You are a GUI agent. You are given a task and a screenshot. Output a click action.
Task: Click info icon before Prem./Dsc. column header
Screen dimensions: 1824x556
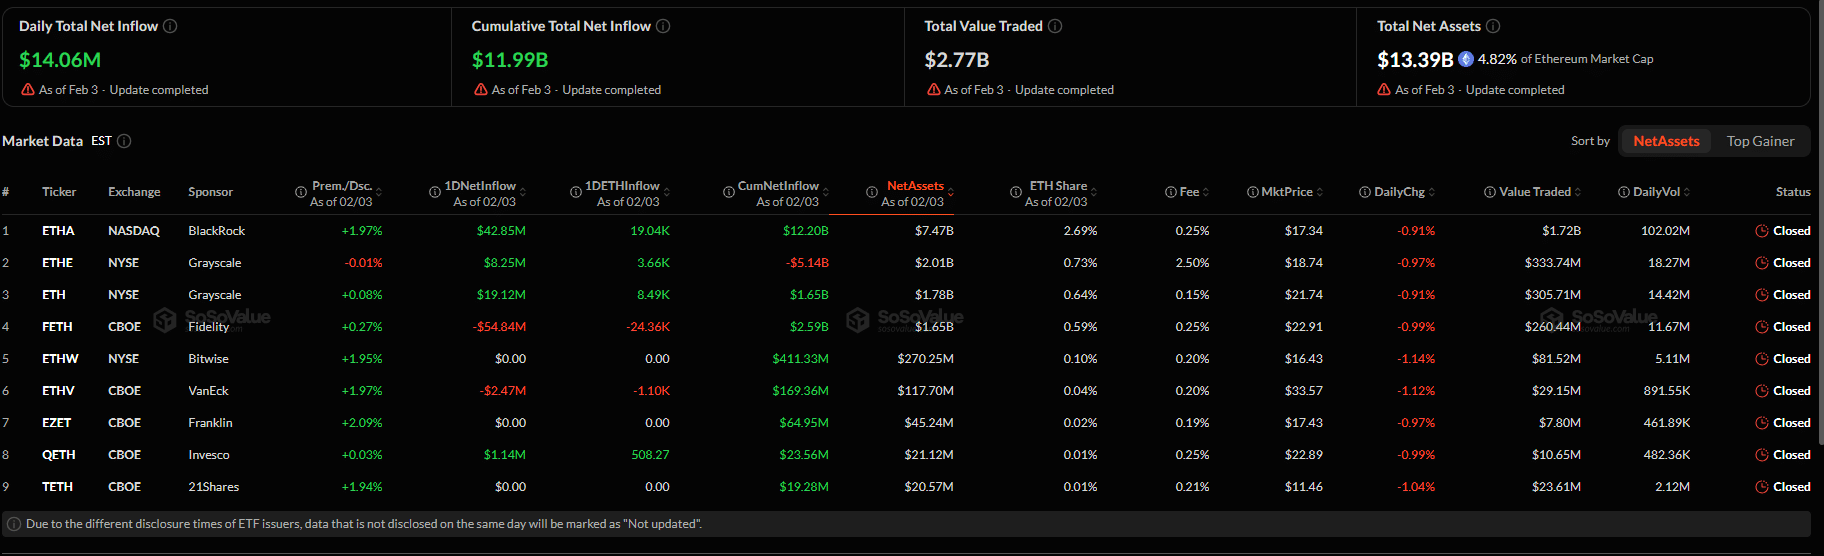point(301,192)
